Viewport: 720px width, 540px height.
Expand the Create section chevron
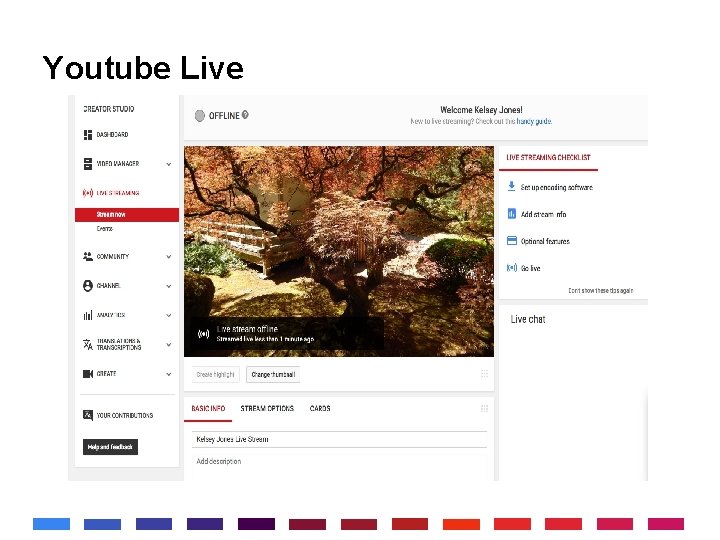[169, 374]
